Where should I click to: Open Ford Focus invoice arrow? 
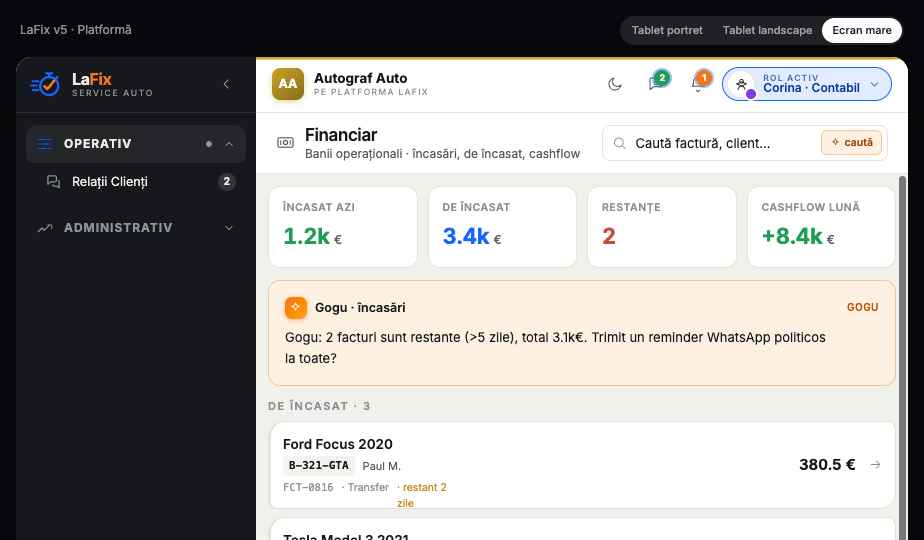click(876, 465)
